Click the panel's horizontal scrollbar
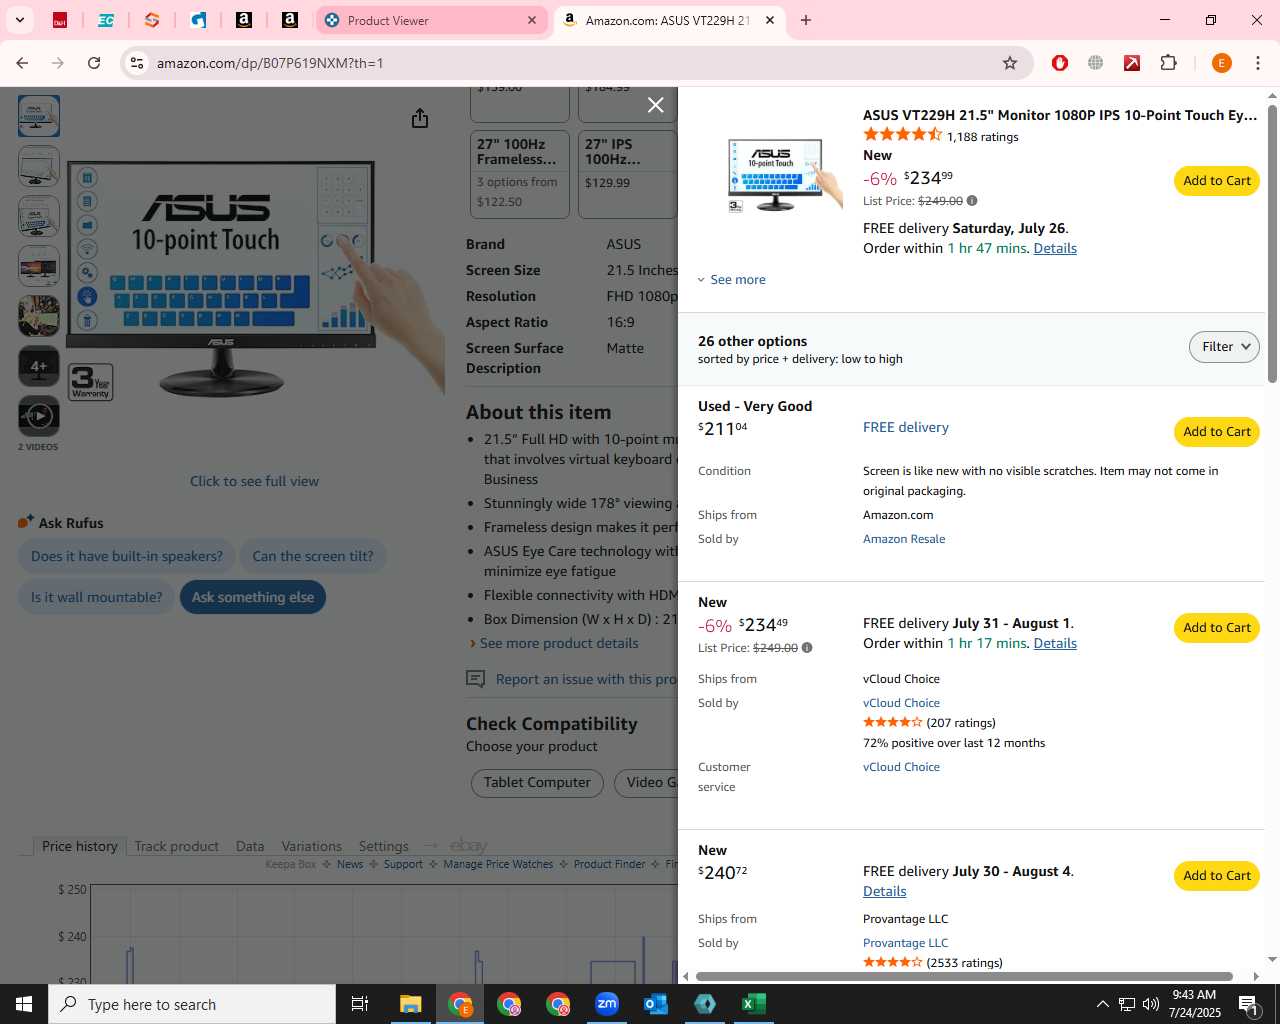 964,976
